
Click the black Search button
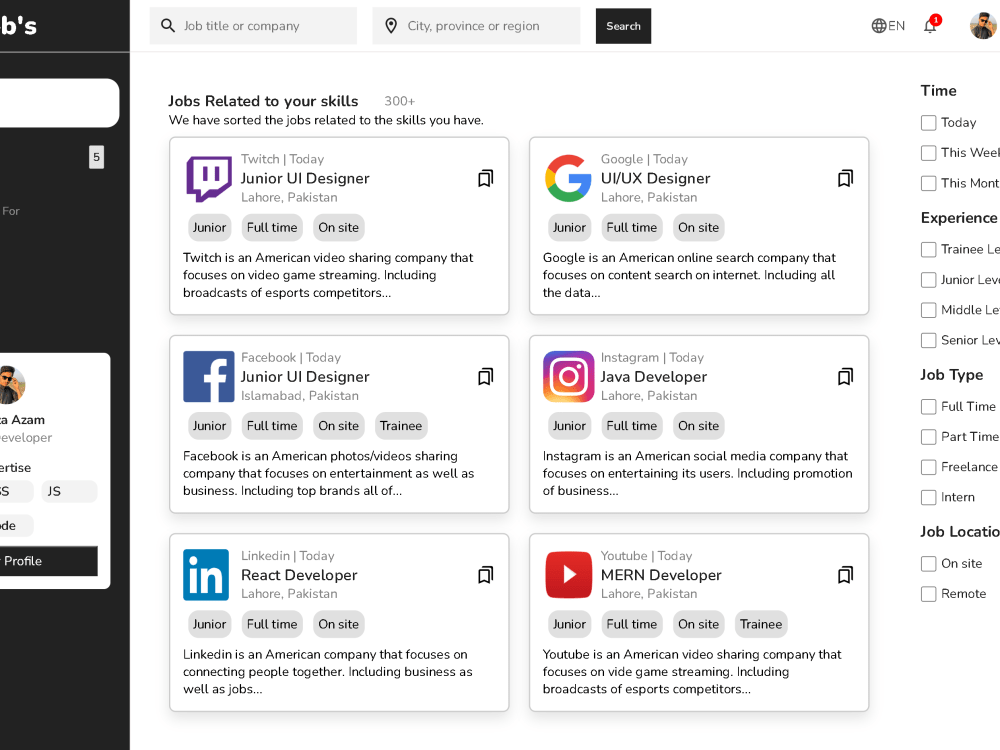click(x=623, y=26)
